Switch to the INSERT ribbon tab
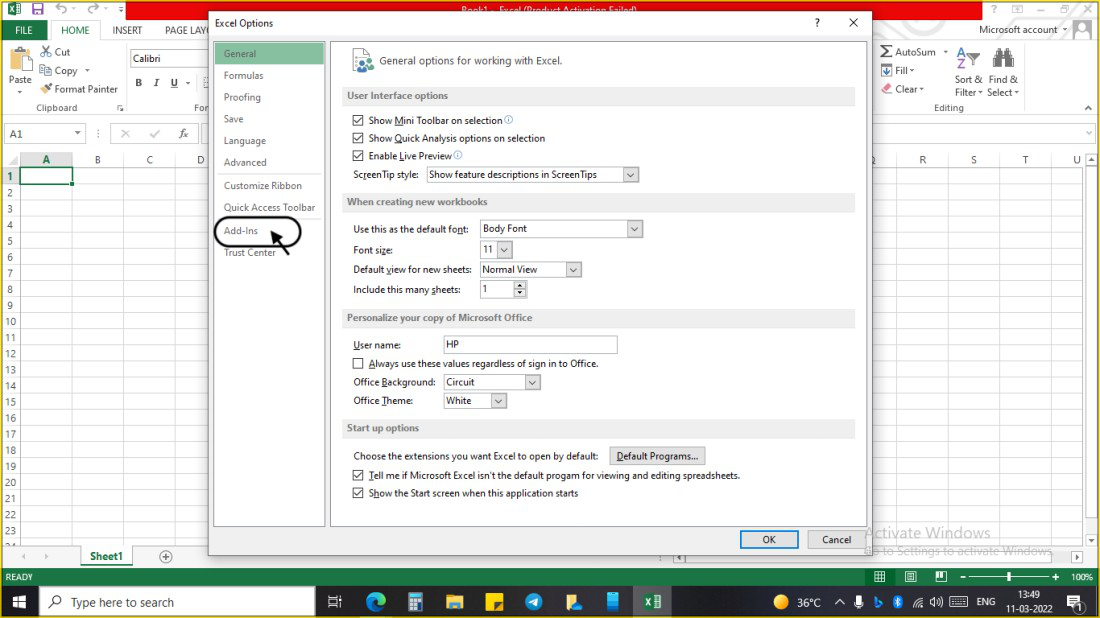Screen dimensions: 1100x618 coord(127,30)
